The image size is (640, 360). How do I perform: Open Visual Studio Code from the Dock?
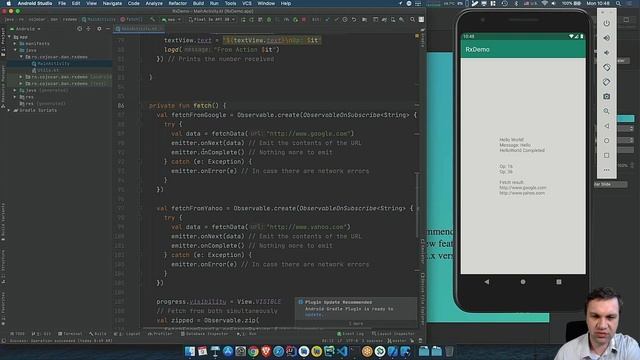point(342,351)
